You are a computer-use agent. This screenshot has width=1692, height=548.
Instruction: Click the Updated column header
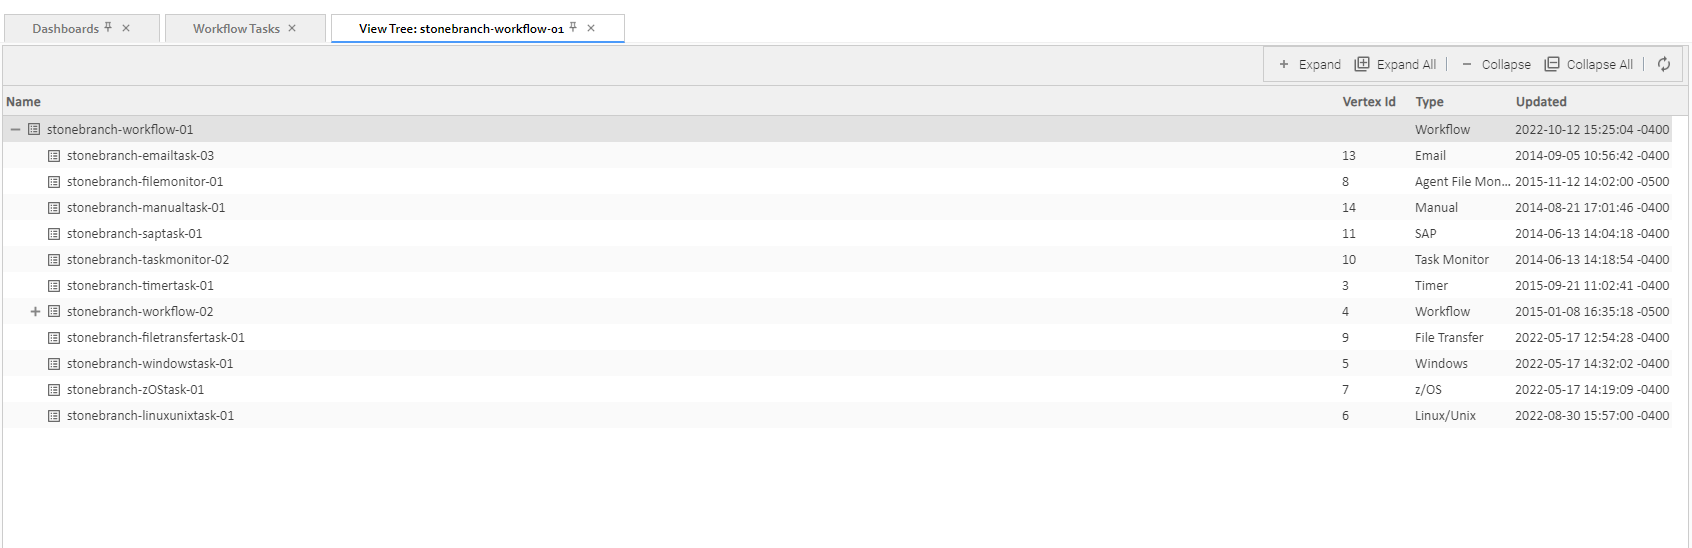(x=1541, y=102)
